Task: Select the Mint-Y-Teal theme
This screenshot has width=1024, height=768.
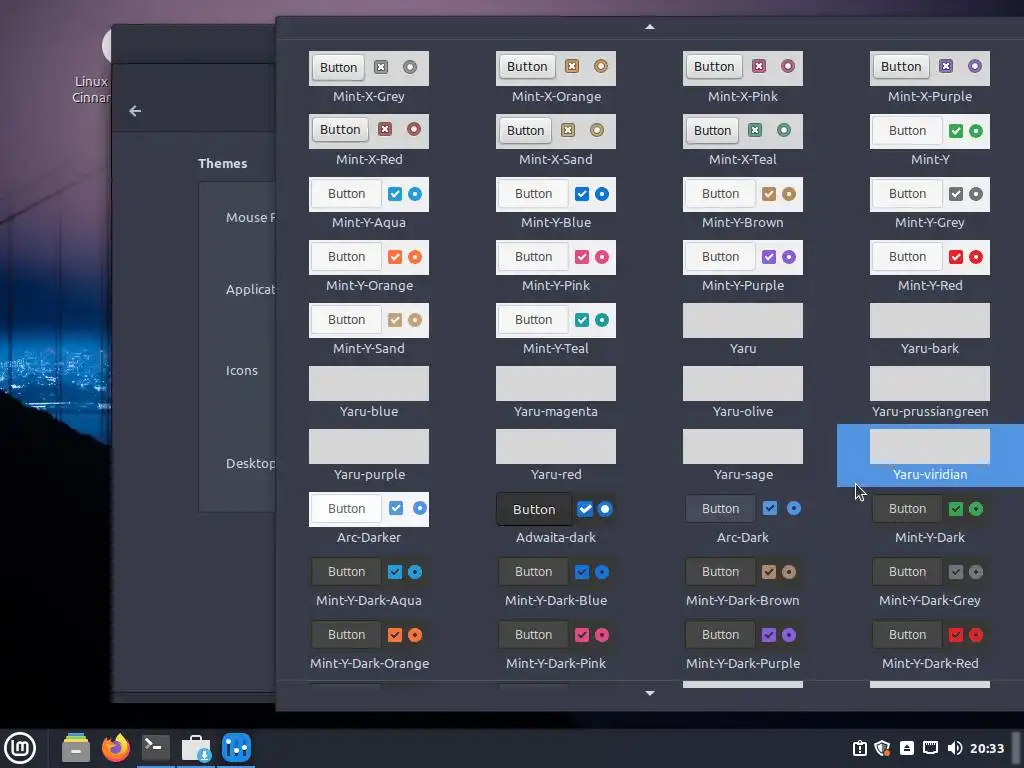Action: pyautogui.click(x=556, y=330)
